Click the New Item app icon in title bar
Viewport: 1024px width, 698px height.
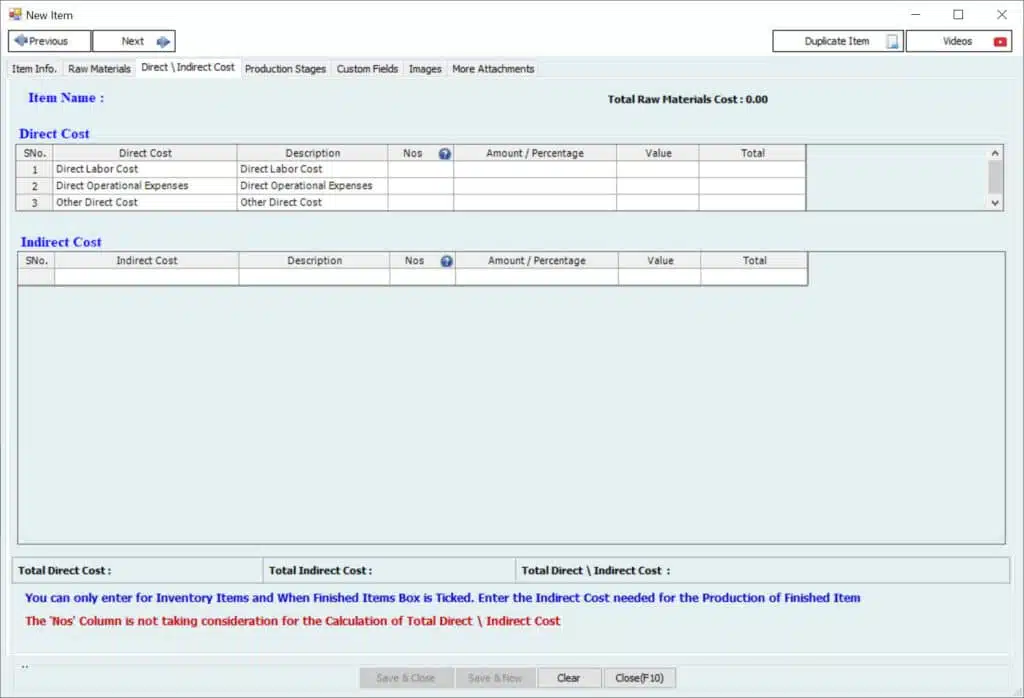(15, 14)
